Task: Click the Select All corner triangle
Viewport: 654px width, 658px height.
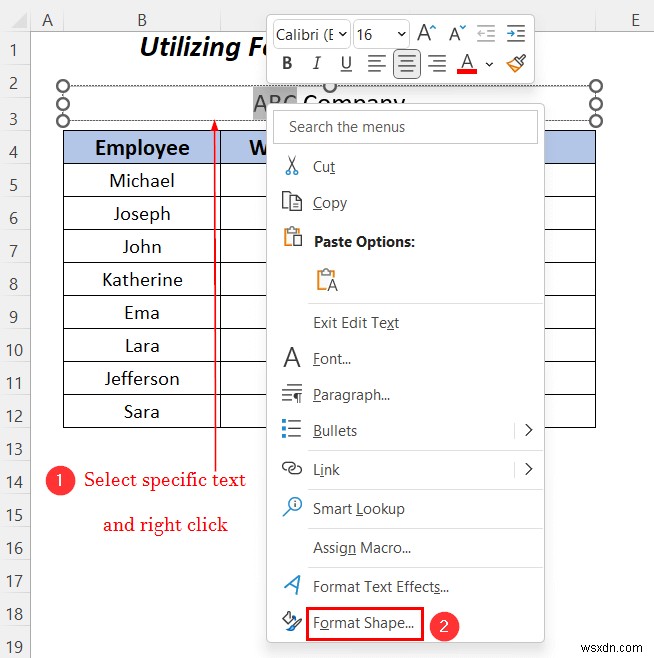Action: click(x=19, y=20)
